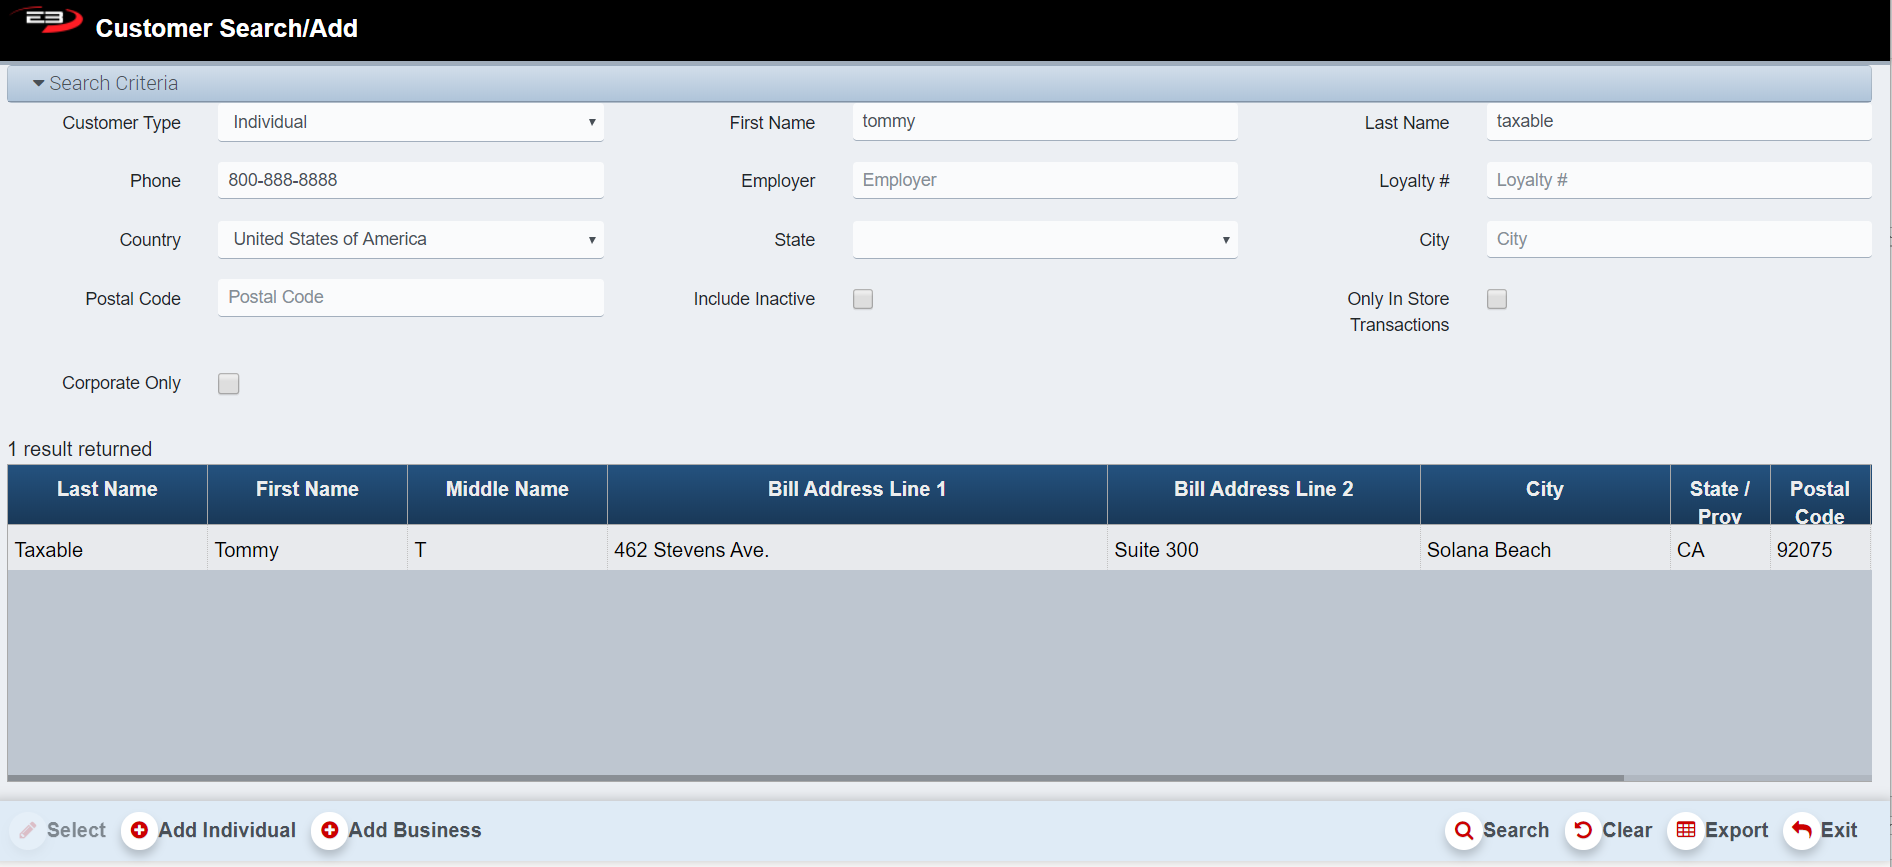Check the Only In Store Transactions box
The image size is (1892, 867).
pyautogui.click(x=1497, y=299)
